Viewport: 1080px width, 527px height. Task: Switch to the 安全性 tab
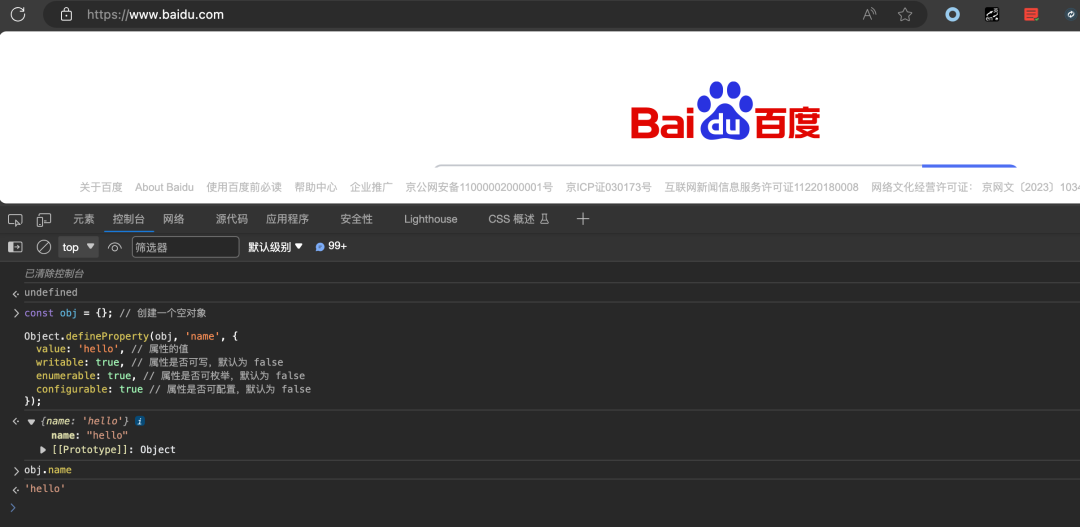pyautogui.click(x=356, y=219)
